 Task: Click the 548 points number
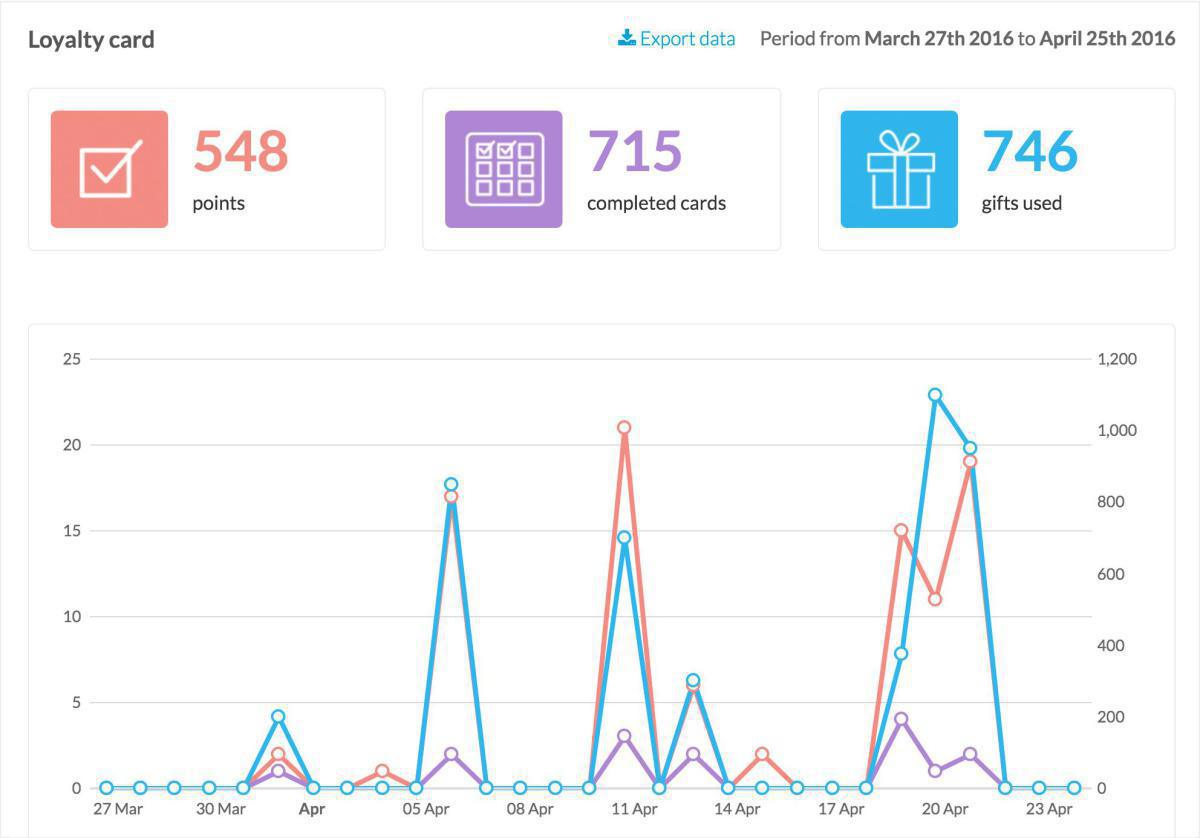[x=240, y=152]
